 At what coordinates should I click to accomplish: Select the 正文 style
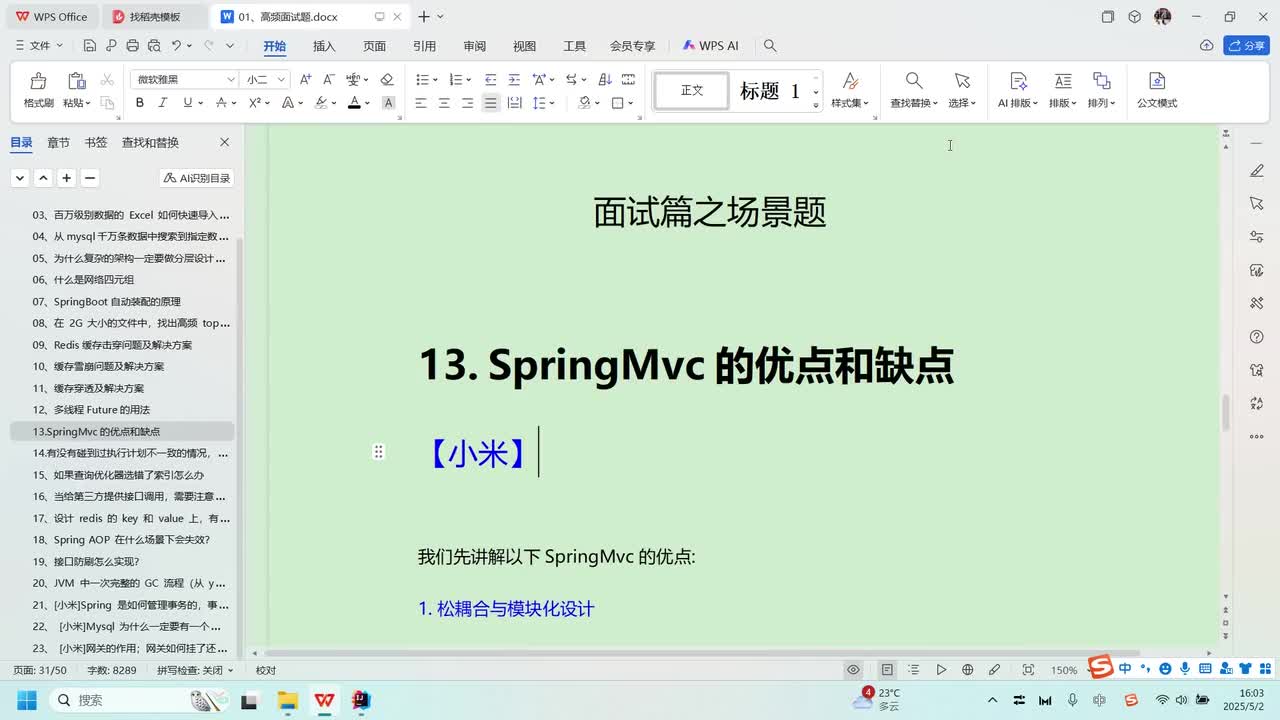[x=692, y=91]
